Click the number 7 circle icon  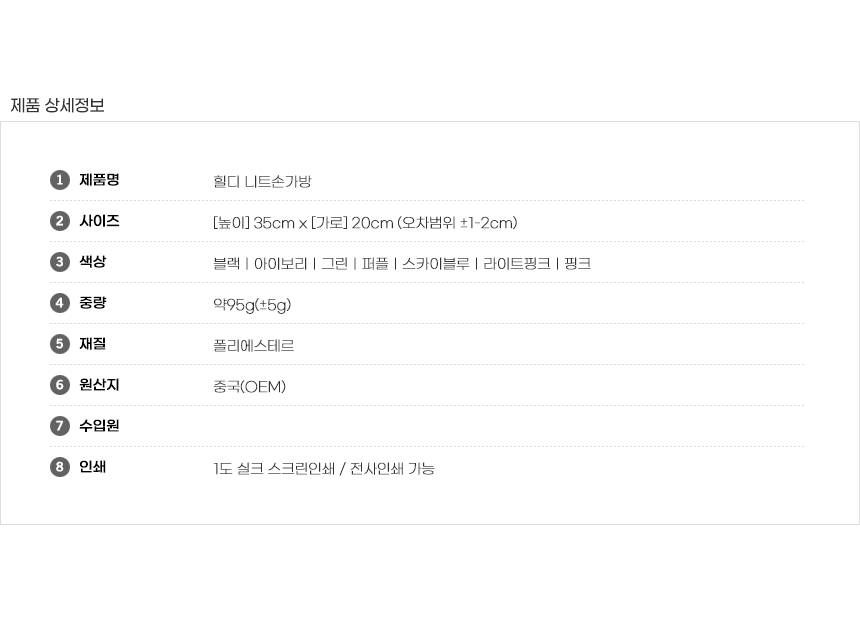pos(59,426)
